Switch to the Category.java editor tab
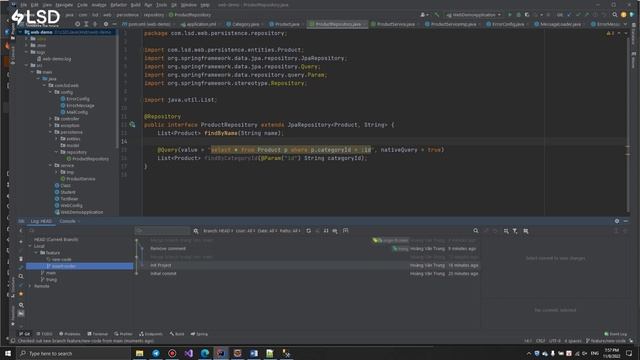Viewport: 640px width, 360px height. click(x=243, y=24)
